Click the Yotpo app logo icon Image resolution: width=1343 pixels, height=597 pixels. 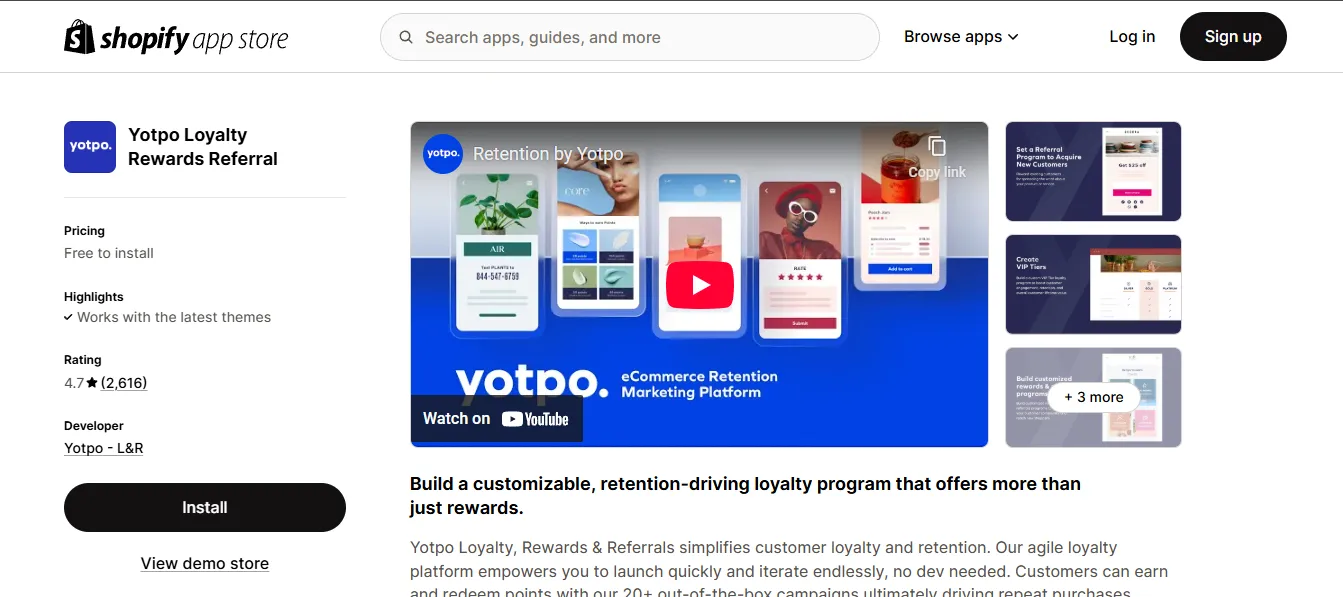[x=90, y=147]
